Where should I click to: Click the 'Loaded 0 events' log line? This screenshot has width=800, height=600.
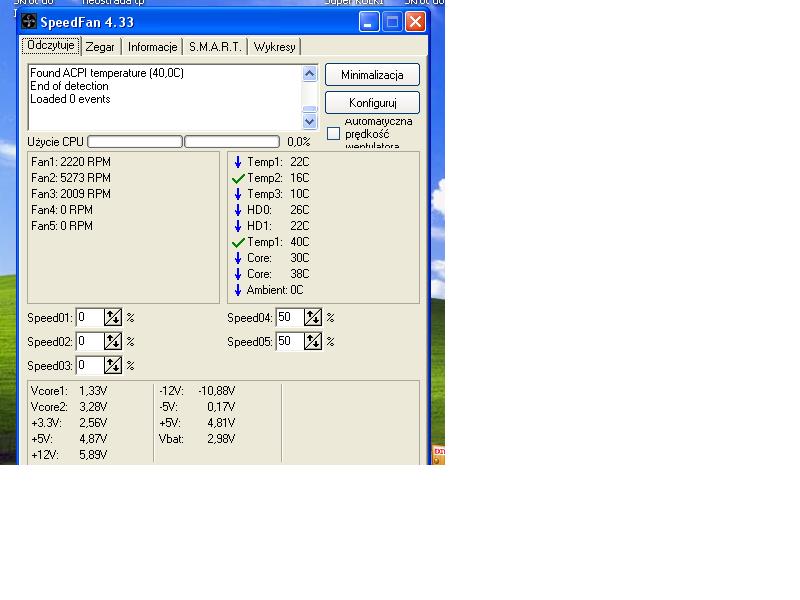point(70,99)
